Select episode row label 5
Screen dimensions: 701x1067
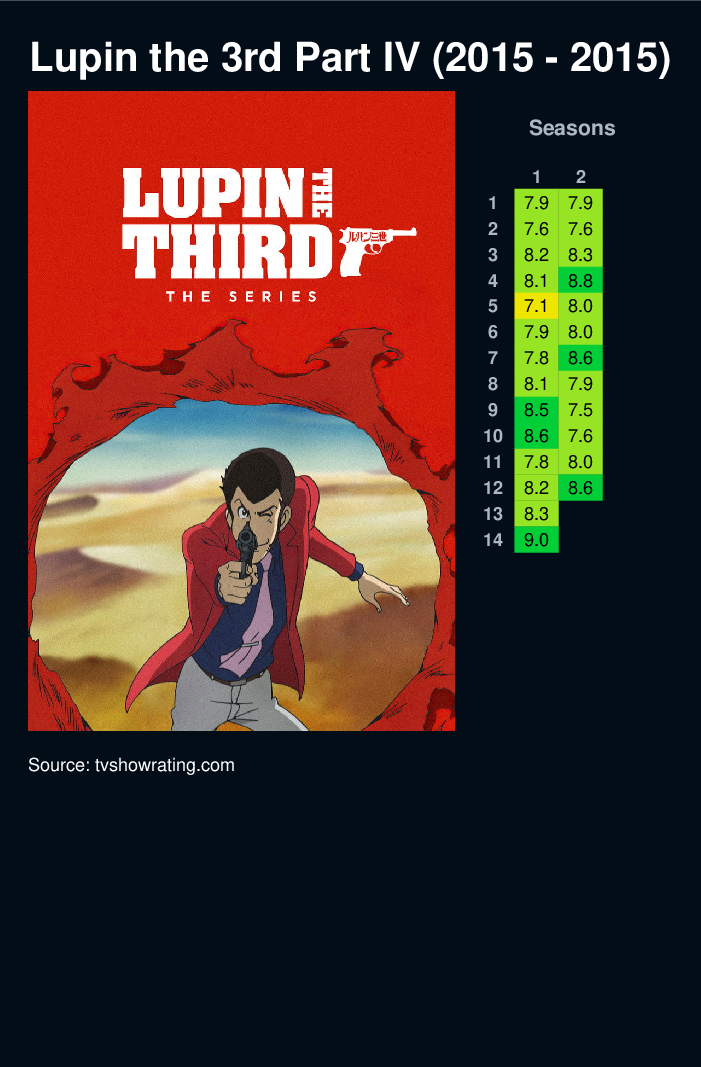click(493, 306)
